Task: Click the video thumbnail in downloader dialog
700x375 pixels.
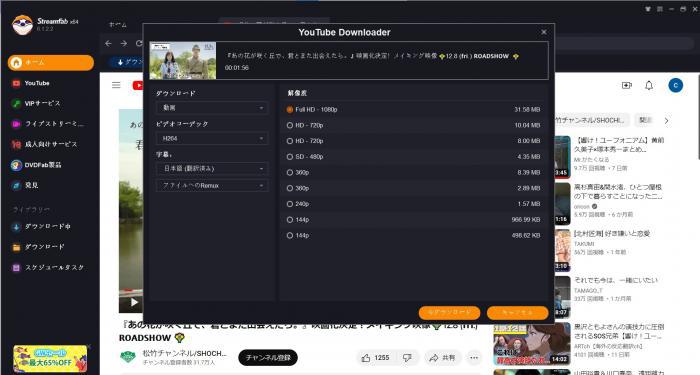Action: pos(183,61)
